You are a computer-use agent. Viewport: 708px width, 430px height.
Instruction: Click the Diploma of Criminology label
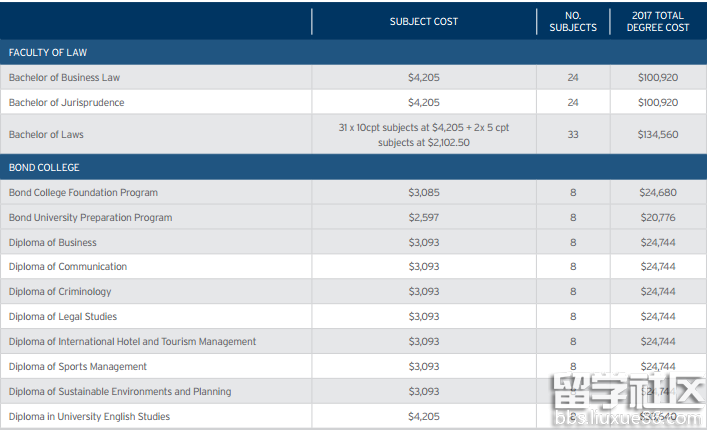tap(60, 291)
